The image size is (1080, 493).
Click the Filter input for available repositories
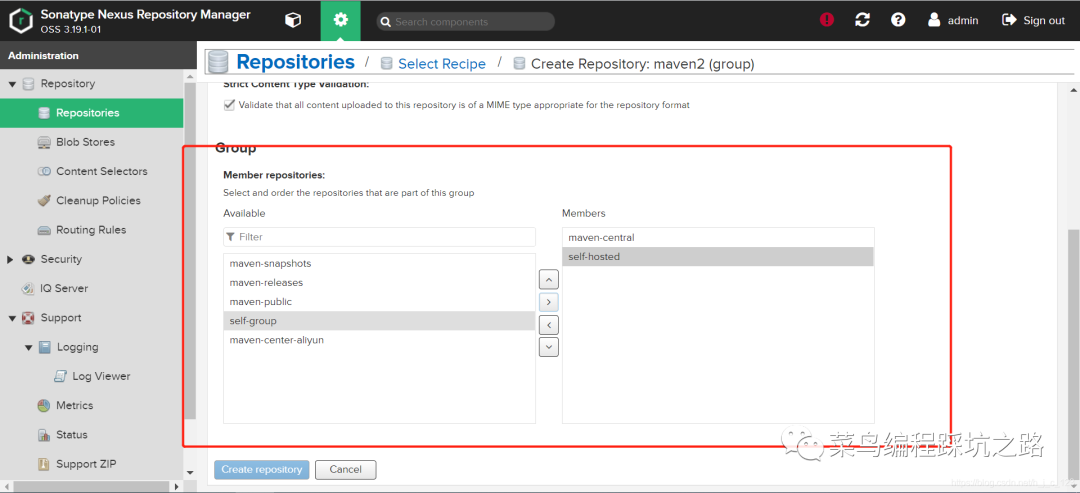380,237
